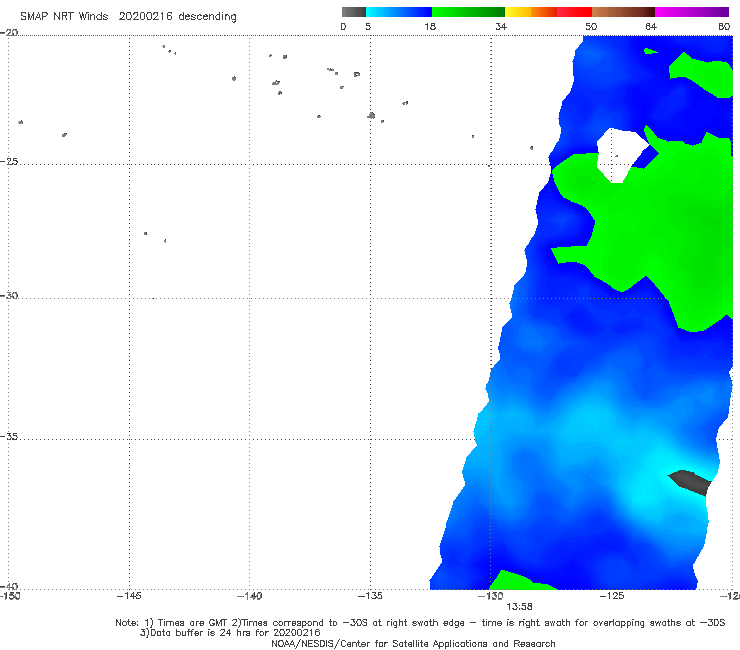Click the magenta 64-80 segment of color bar

692,12
